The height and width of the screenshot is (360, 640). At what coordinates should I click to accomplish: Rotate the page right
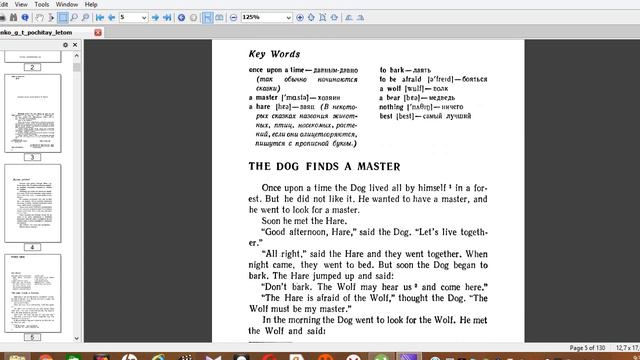360,18
